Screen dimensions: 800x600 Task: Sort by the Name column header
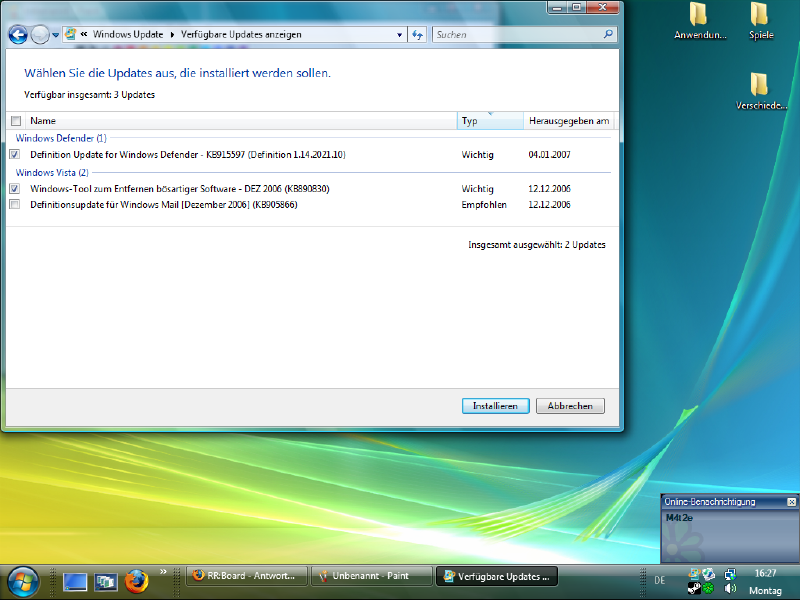click(x=240, y=121)
